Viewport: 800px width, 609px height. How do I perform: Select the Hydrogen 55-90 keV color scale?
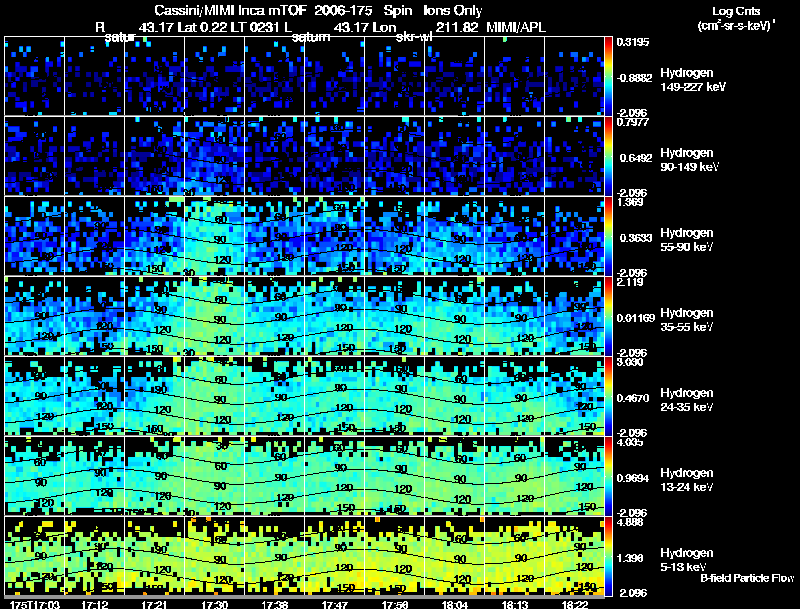click(609, 236)
